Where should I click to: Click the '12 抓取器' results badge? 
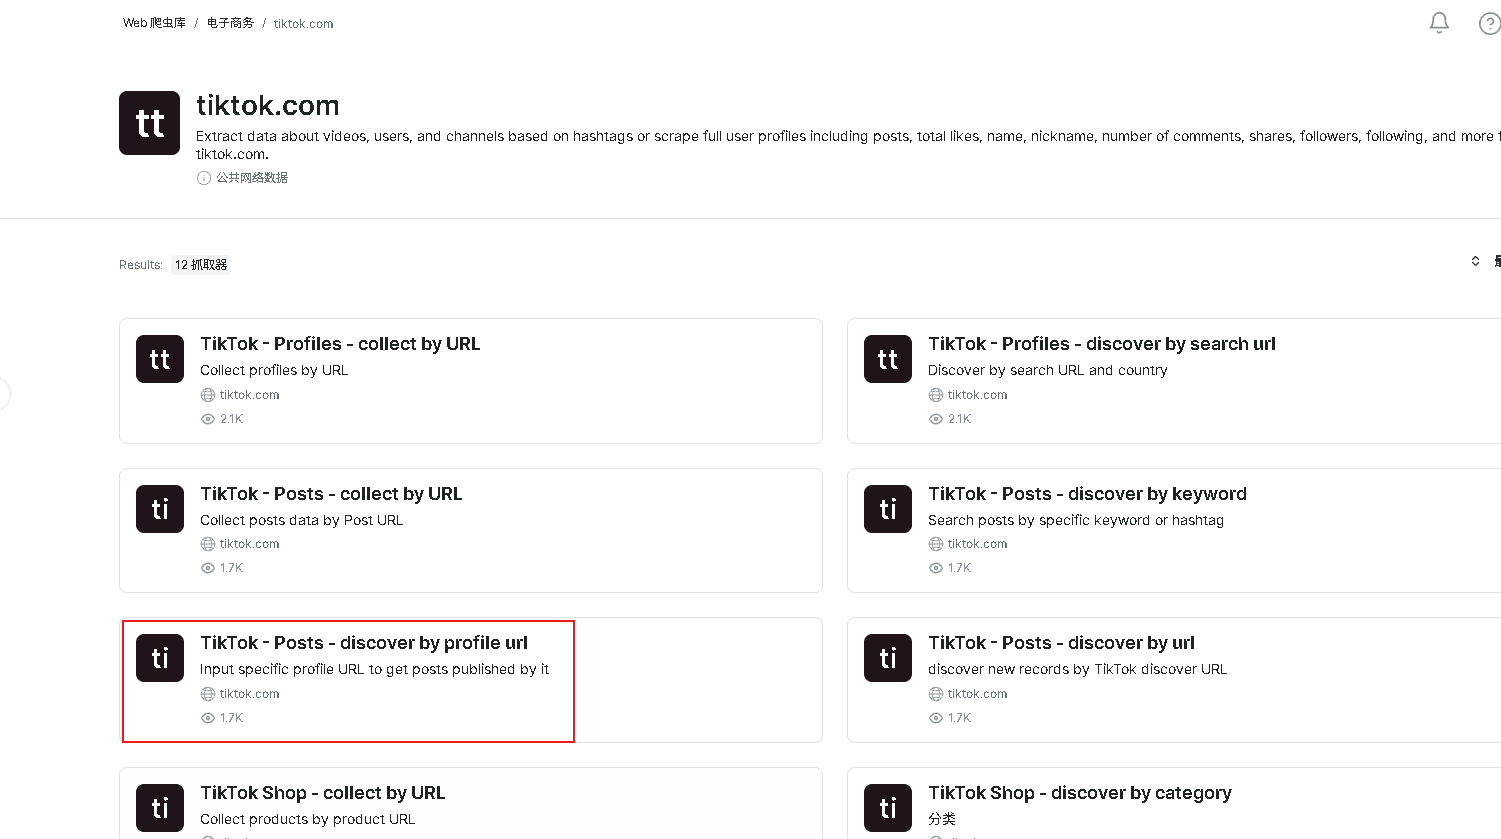(x=201, y=265)
